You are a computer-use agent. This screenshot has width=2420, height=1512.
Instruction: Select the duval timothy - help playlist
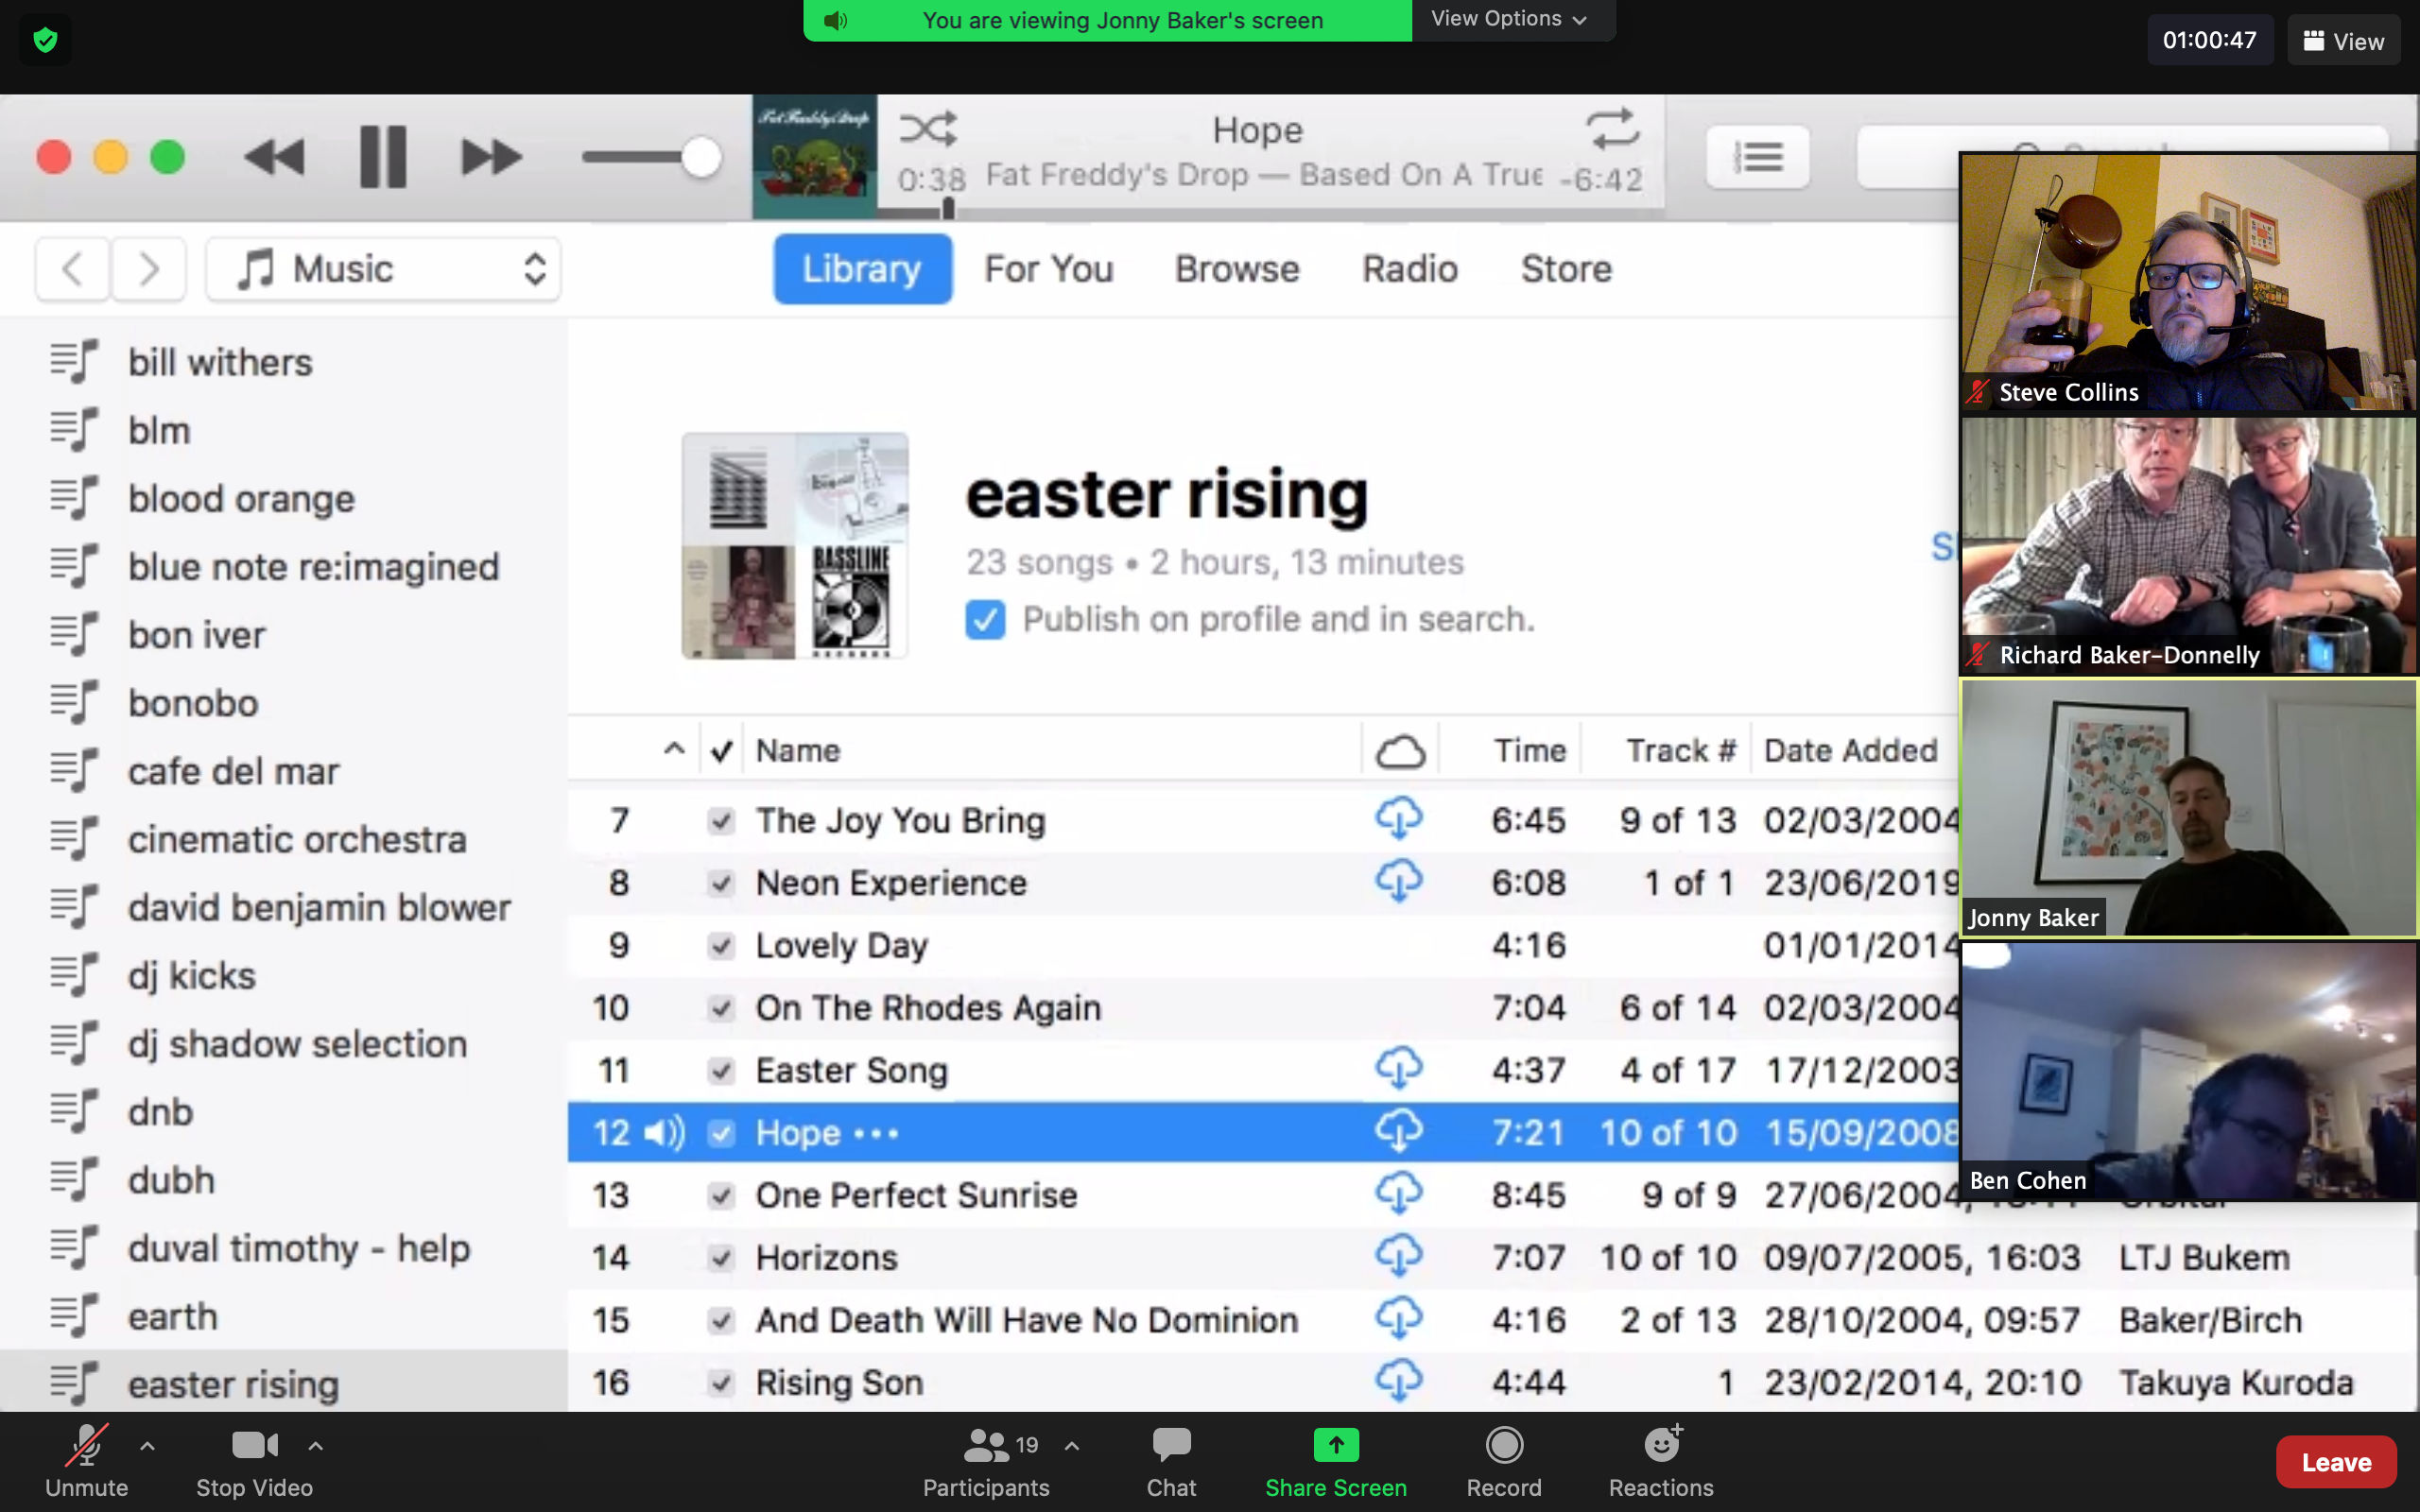[284, 1248]
